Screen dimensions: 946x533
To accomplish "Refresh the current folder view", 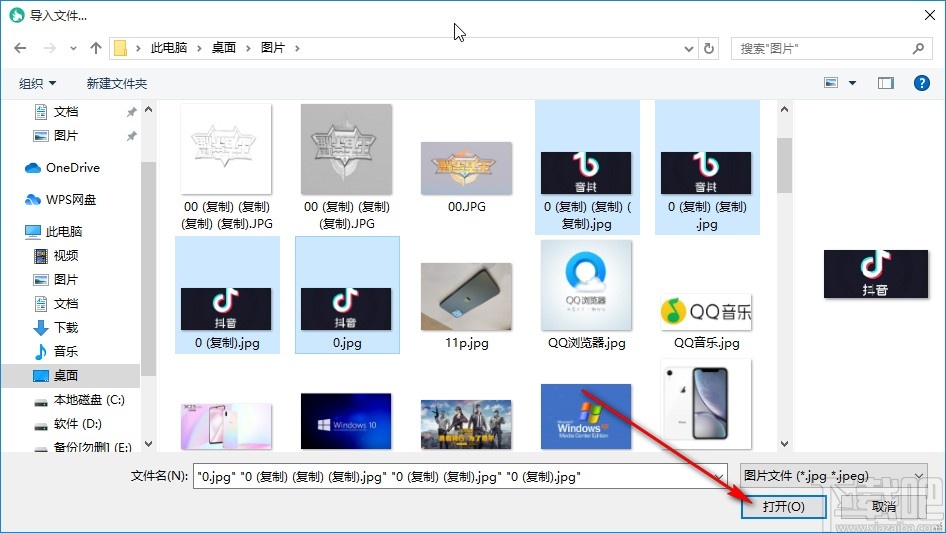I will pos(710,48).
